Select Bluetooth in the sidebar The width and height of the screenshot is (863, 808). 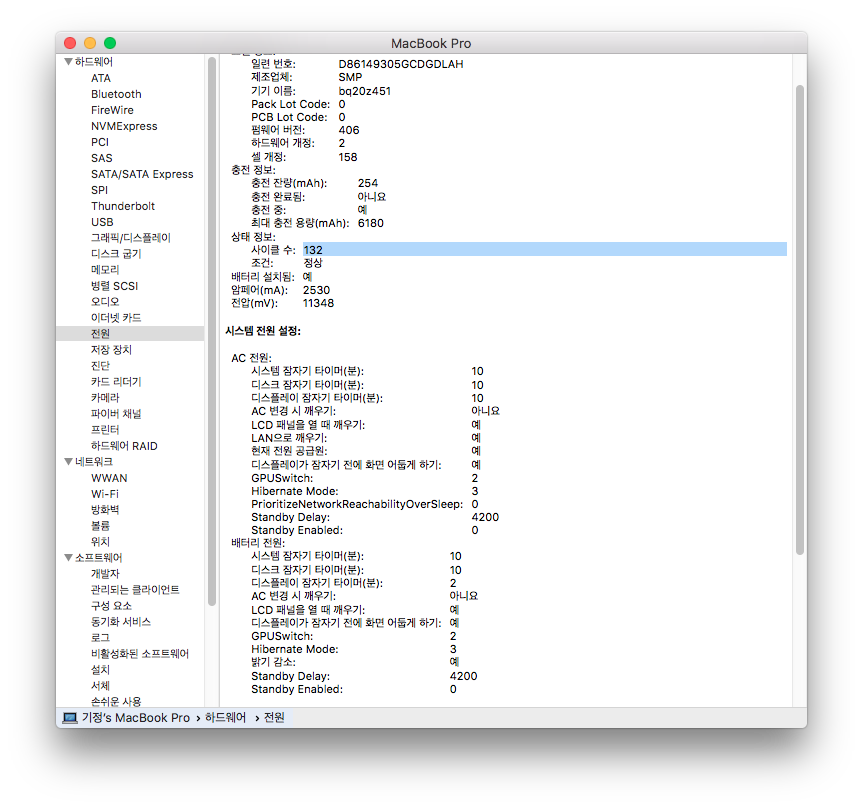[116, 94]
